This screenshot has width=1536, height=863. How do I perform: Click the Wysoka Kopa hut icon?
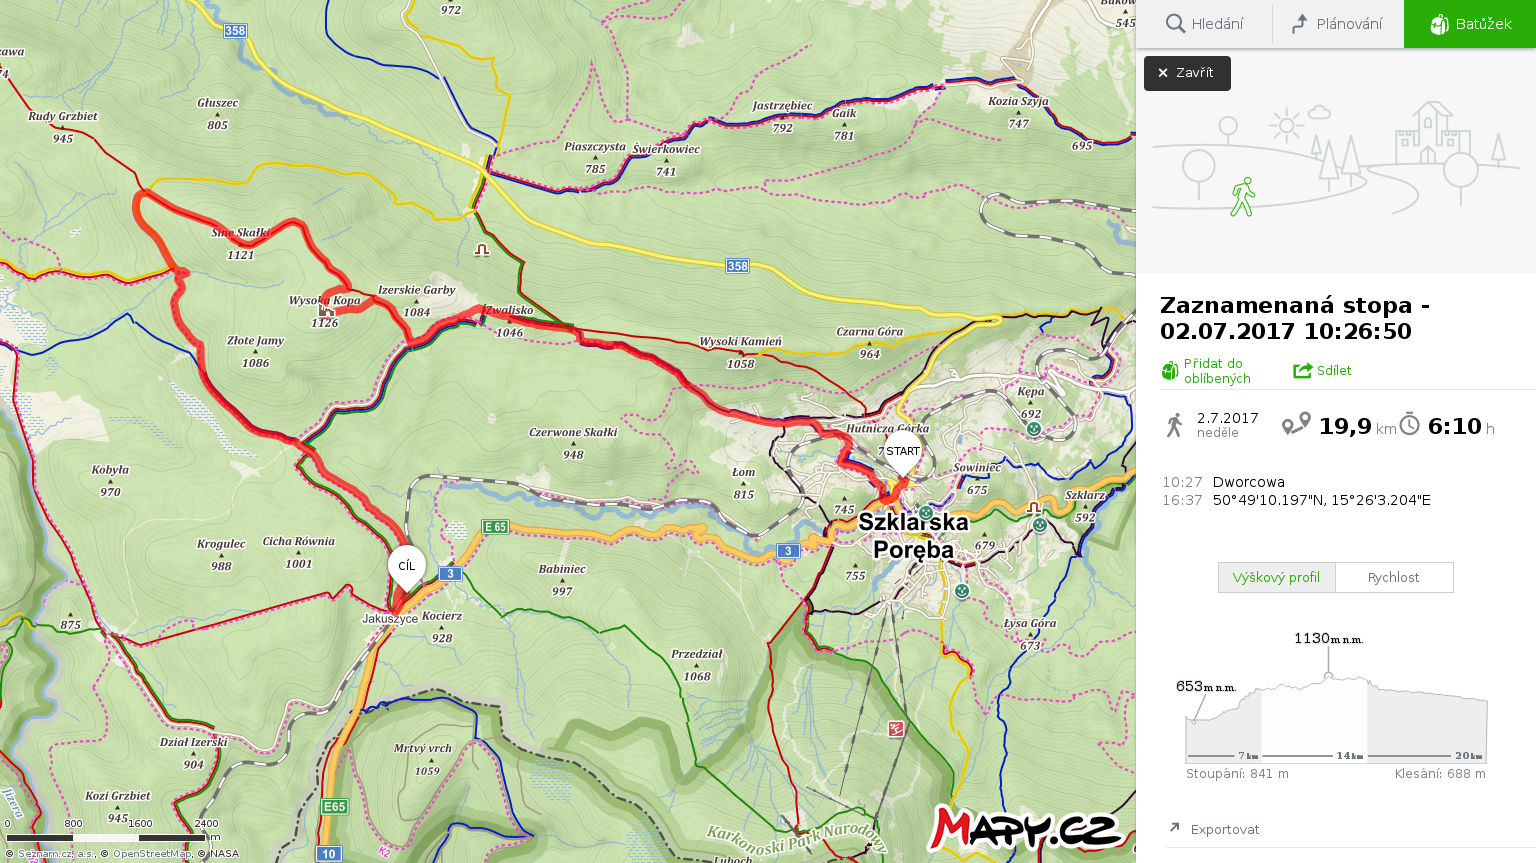pos(326,311)
